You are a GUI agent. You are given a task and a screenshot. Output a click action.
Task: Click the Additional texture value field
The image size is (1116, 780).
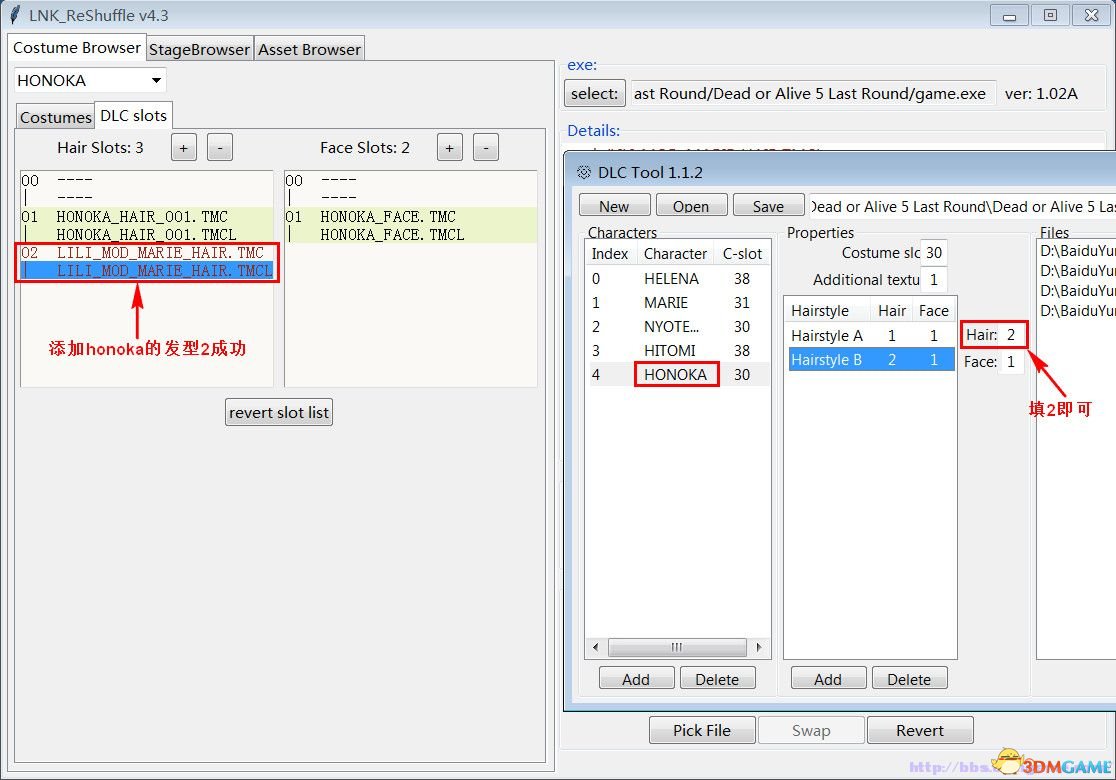[x=934, y=280]
